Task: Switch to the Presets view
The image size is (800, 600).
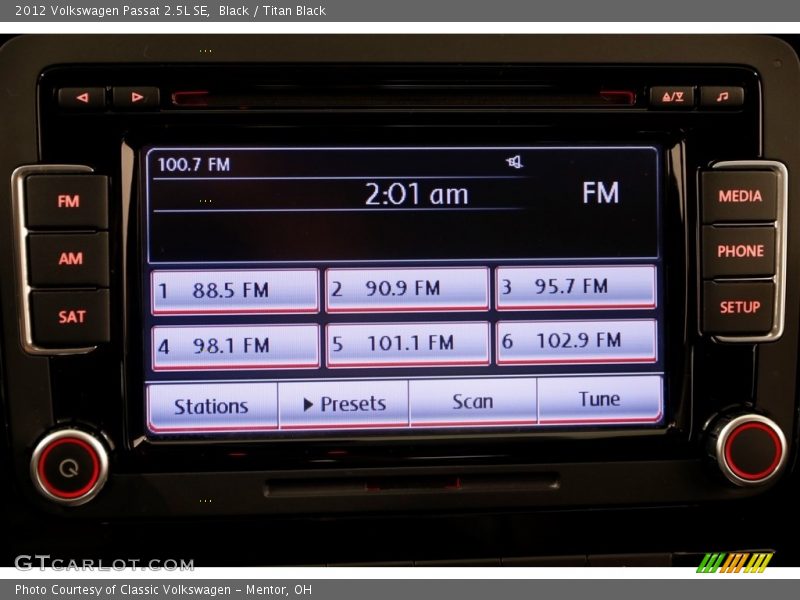Action: [343, 405]
